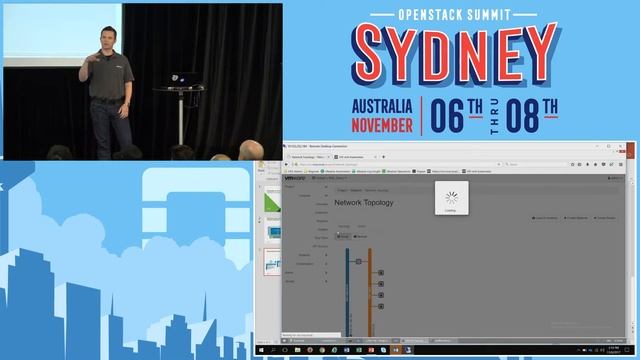Click the router node in topology
Image resolution: width=640 pixels, height=360 pixels.
coord(358,261)
